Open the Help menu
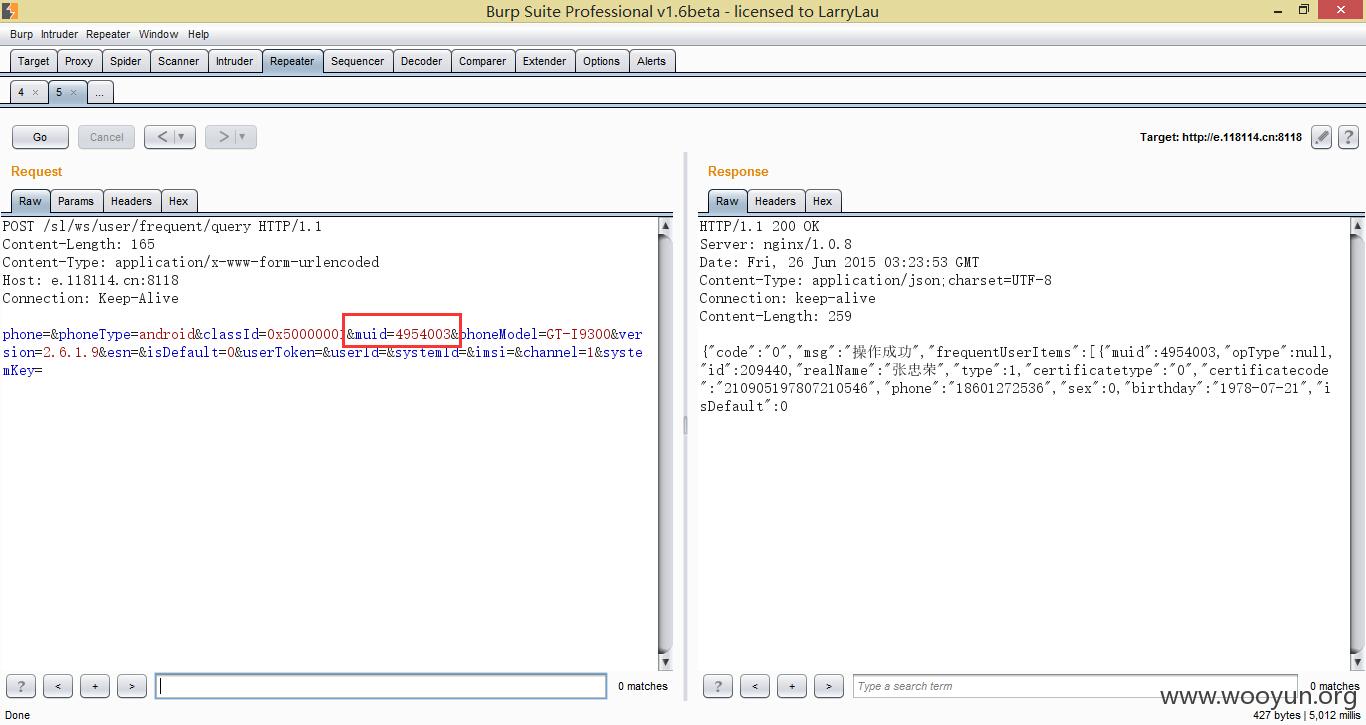The height and width of the screenshot is (725, 1366). 199,34
